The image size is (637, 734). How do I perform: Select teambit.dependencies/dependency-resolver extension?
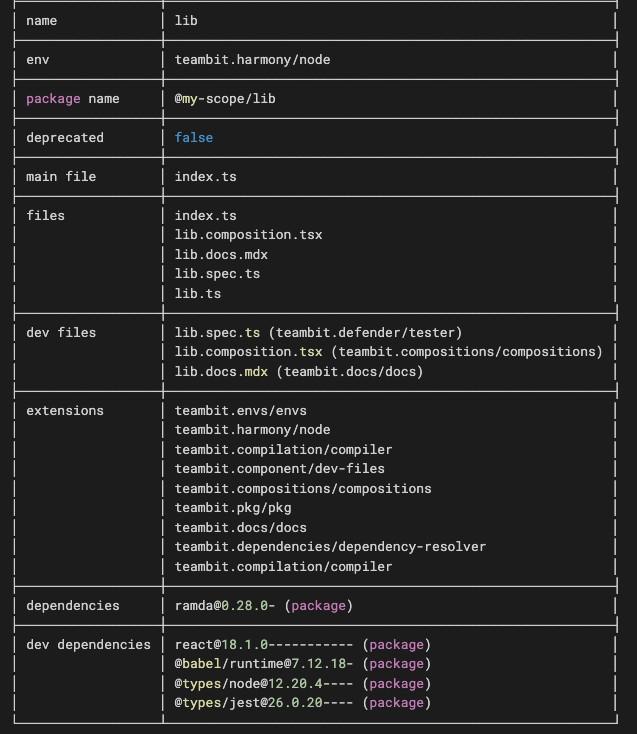coord(330,547)
